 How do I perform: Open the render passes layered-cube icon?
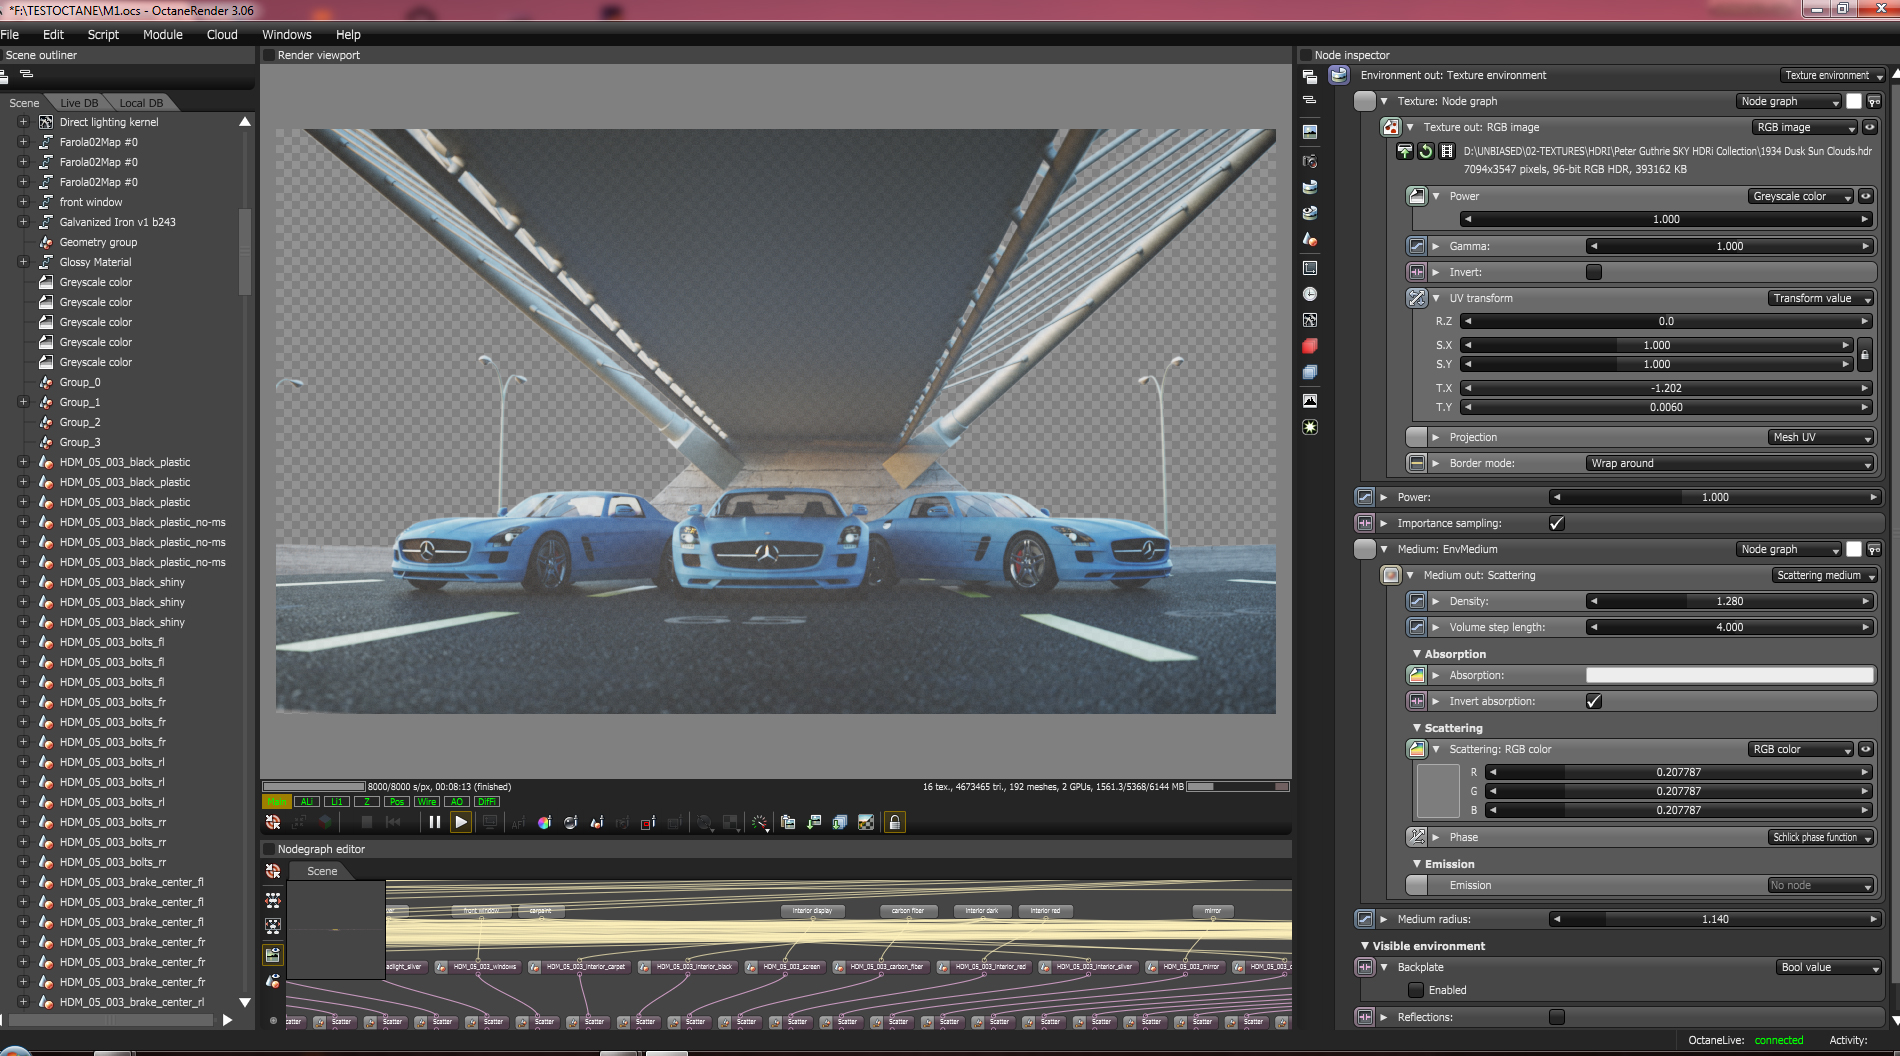pos(1310,372)
